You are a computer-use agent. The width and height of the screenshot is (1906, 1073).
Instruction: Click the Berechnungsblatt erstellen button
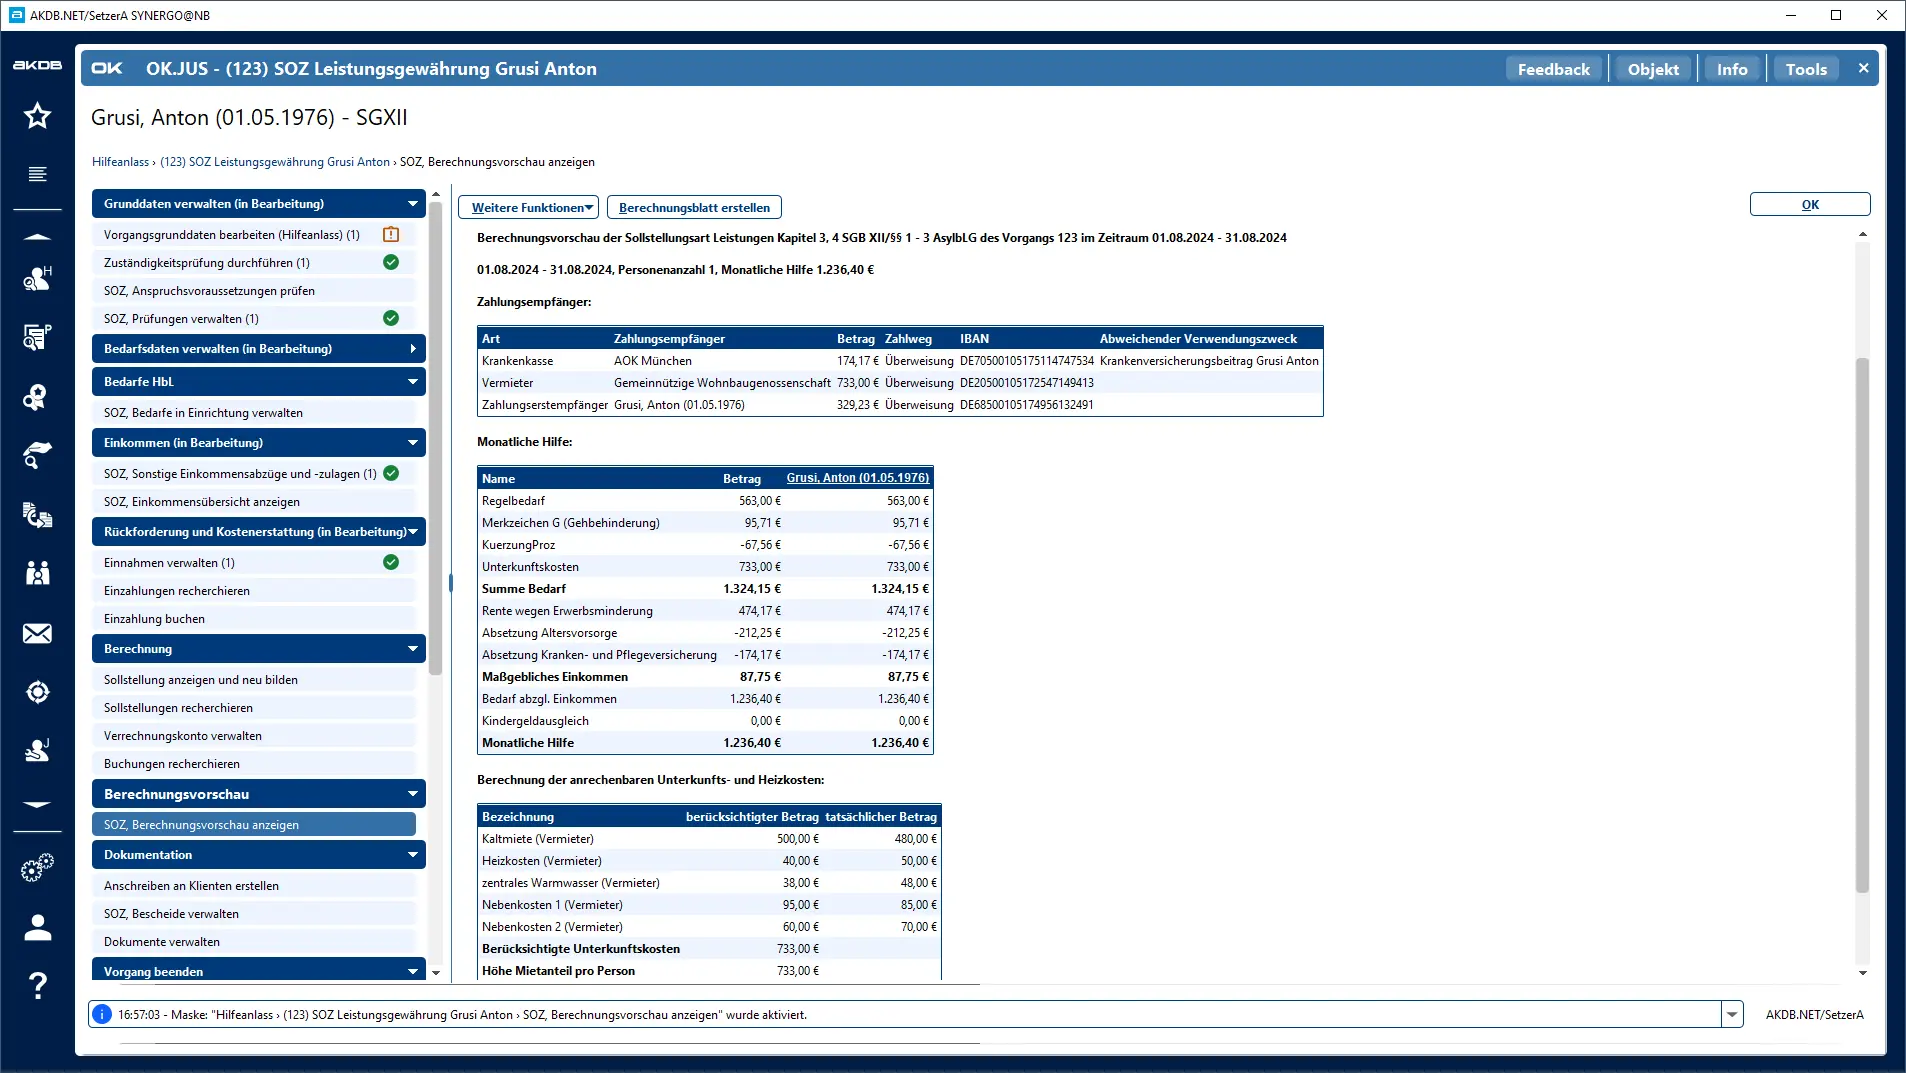pyautogui.click(x=694, y=208)
